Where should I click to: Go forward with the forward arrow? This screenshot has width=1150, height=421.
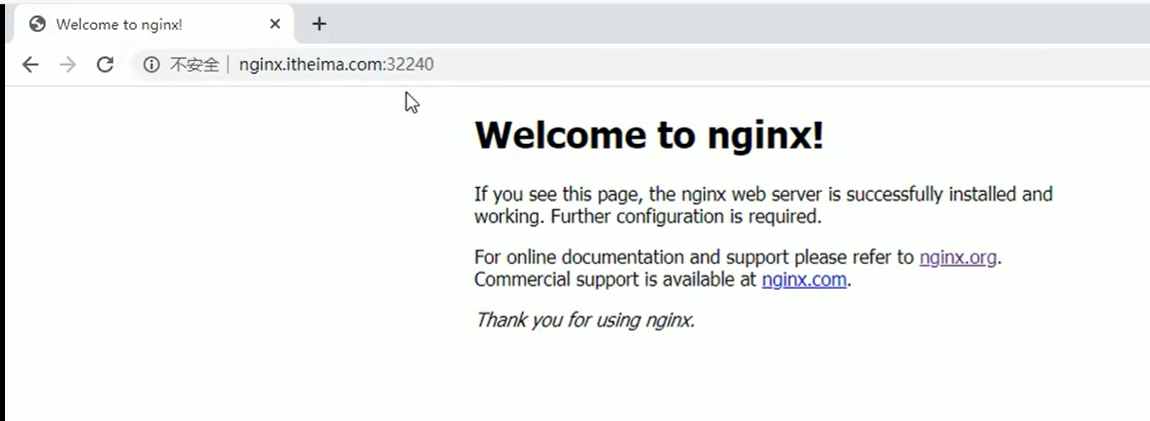[67, 65]
